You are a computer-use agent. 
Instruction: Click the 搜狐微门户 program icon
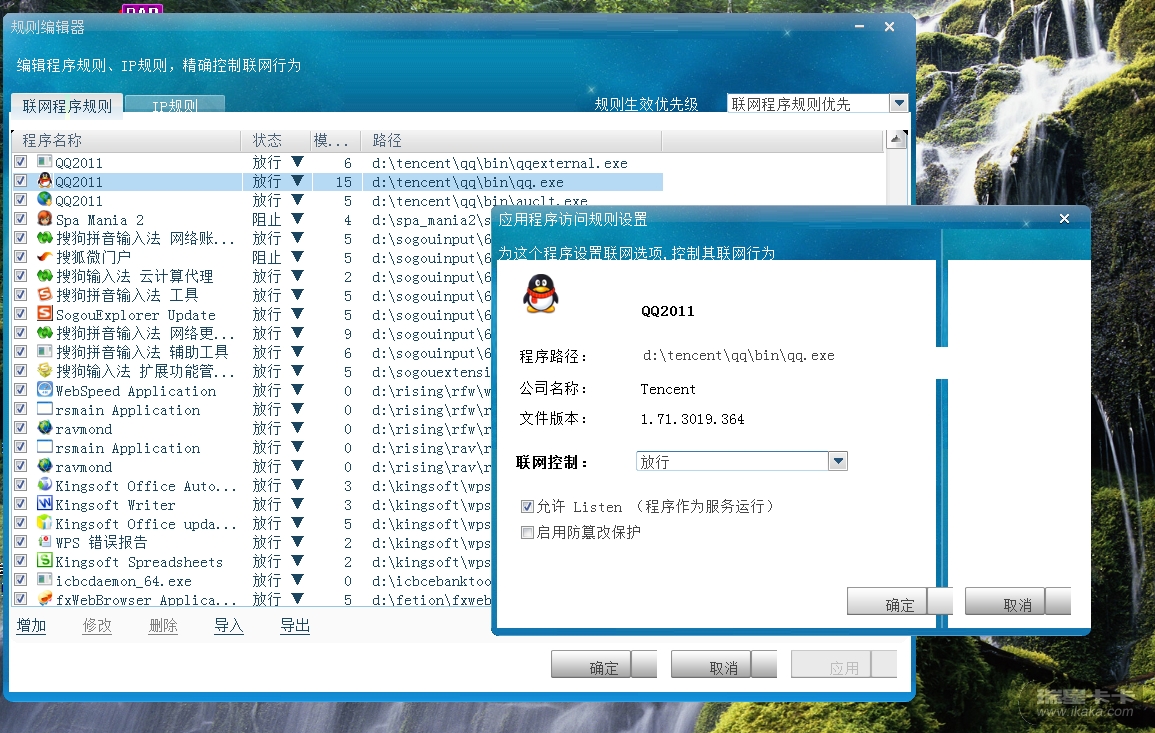[x=44, y=257]
